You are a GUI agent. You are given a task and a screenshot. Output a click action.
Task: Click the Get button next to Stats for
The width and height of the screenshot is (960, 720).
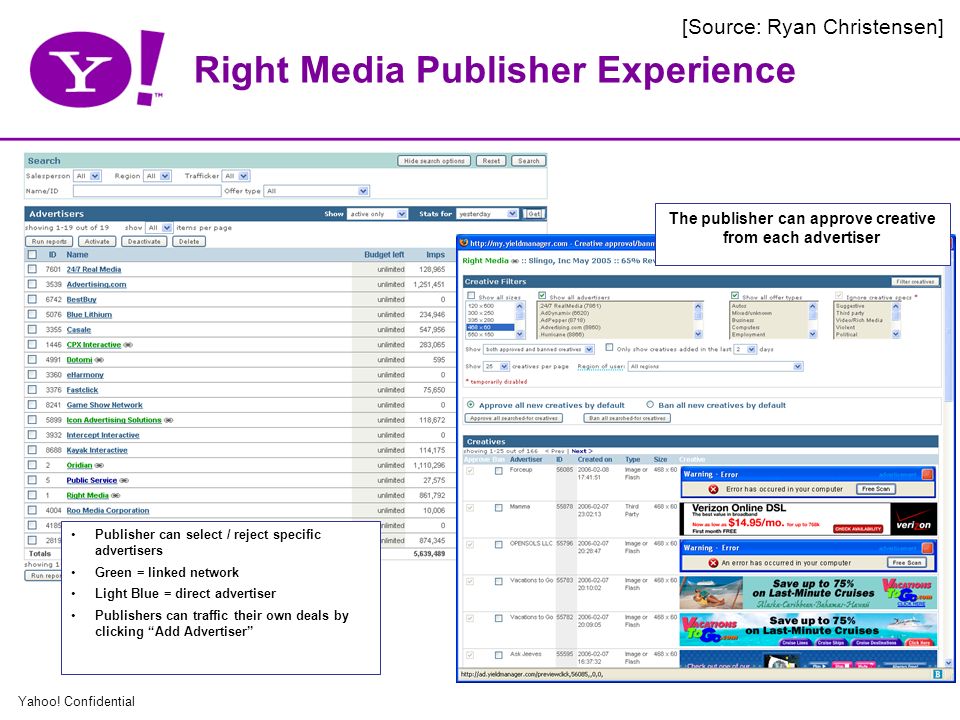(x=534, y=214)
